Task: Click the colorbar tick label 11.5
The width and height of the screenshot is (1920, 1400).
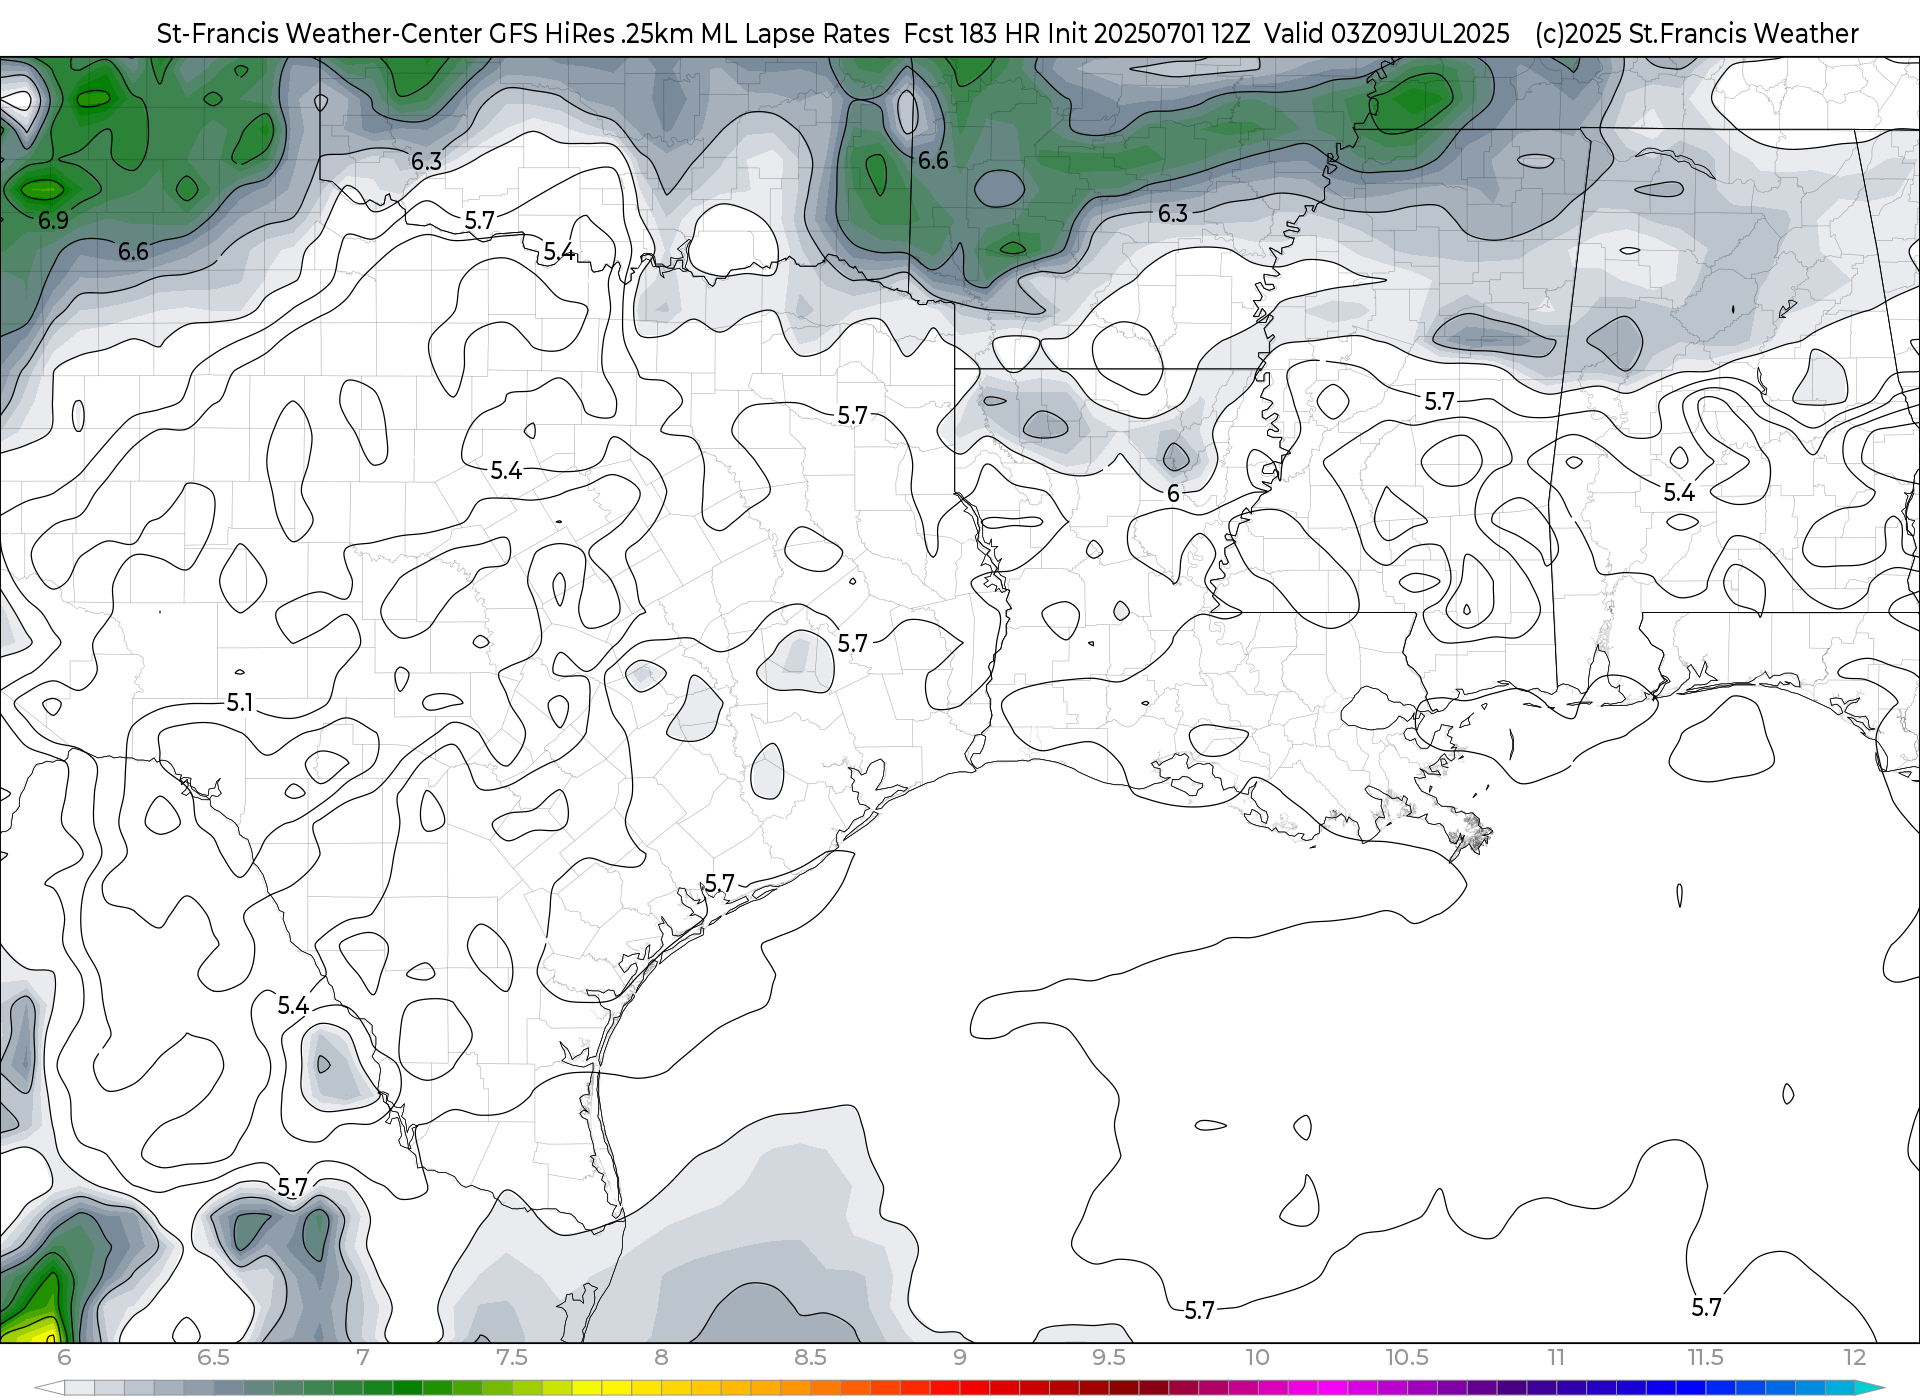Action: pos(1705,1358)
